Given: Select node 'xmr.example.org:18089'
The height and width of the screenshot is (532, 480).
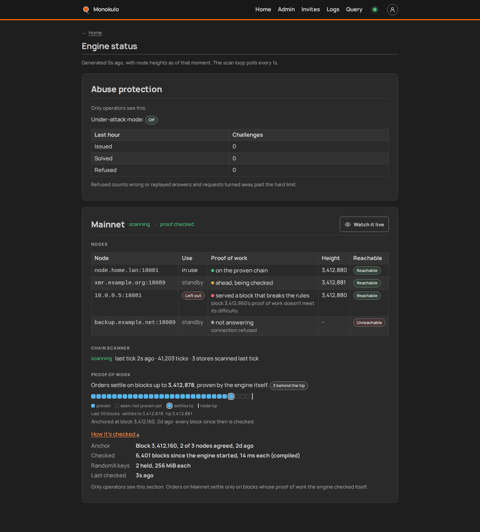Looking at the screenshot, I should [x=130, y=282].
